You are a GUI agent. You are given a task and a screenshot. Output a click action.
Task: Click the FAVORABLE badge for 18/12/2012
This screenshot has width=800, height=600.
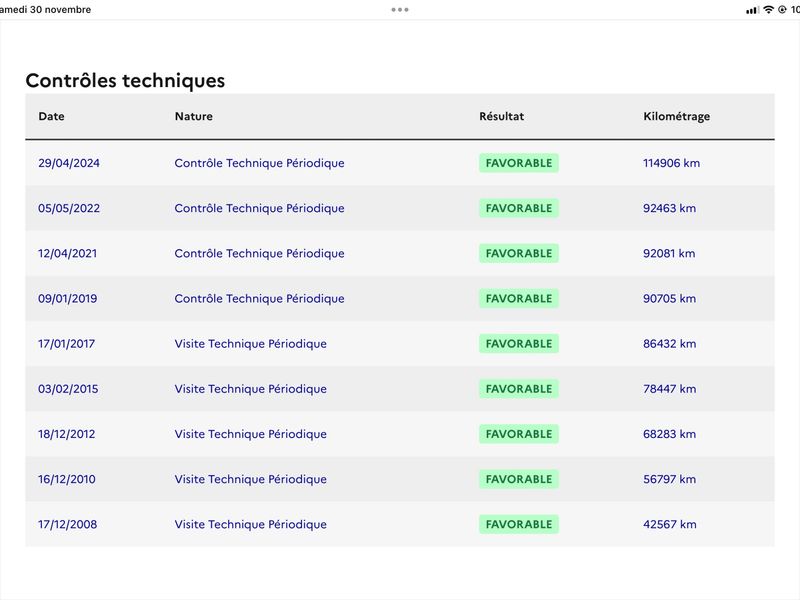click(518, 434)
